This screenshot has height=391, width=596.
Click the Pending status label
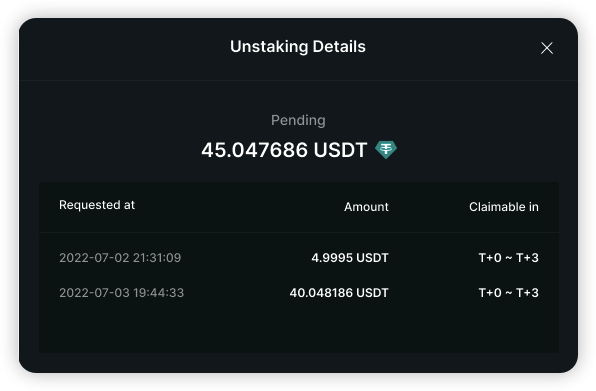[298, 120]
